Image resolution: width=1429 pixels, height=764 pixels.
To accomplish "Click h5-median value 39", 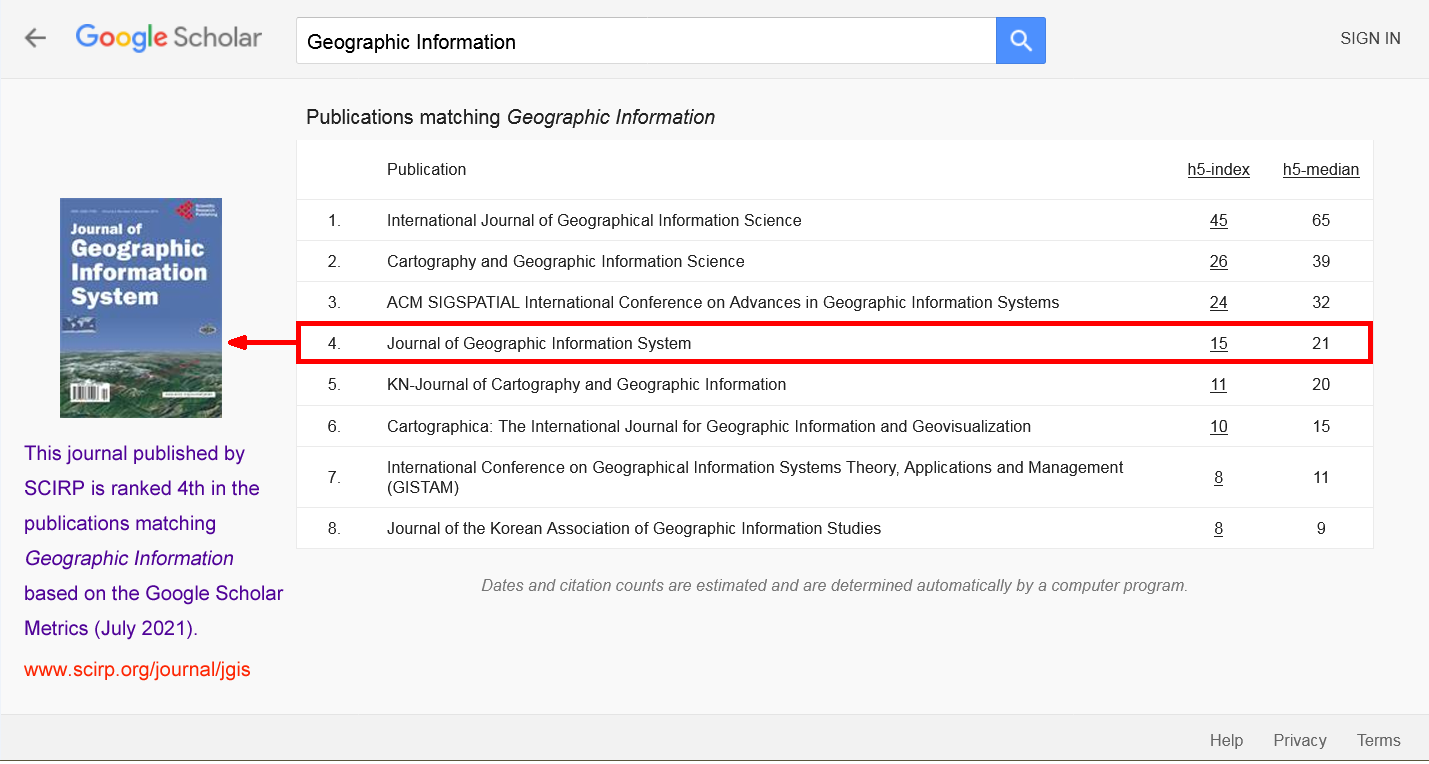I will tap(1321, 261).
